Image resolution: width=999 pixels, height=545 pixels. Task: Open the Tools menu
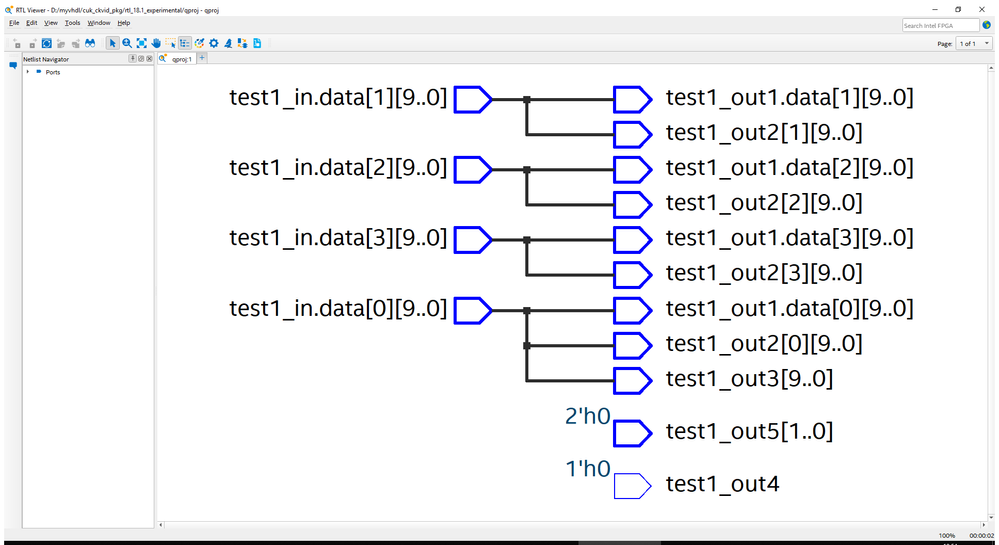[x=73, y=22]
